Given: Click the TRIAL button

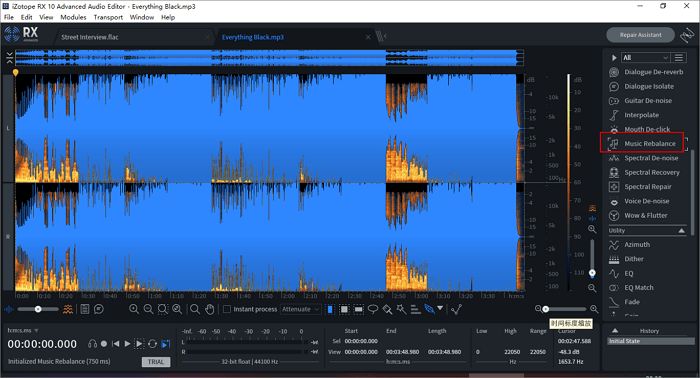Looking at the screenshot, I should click(156, 361).
